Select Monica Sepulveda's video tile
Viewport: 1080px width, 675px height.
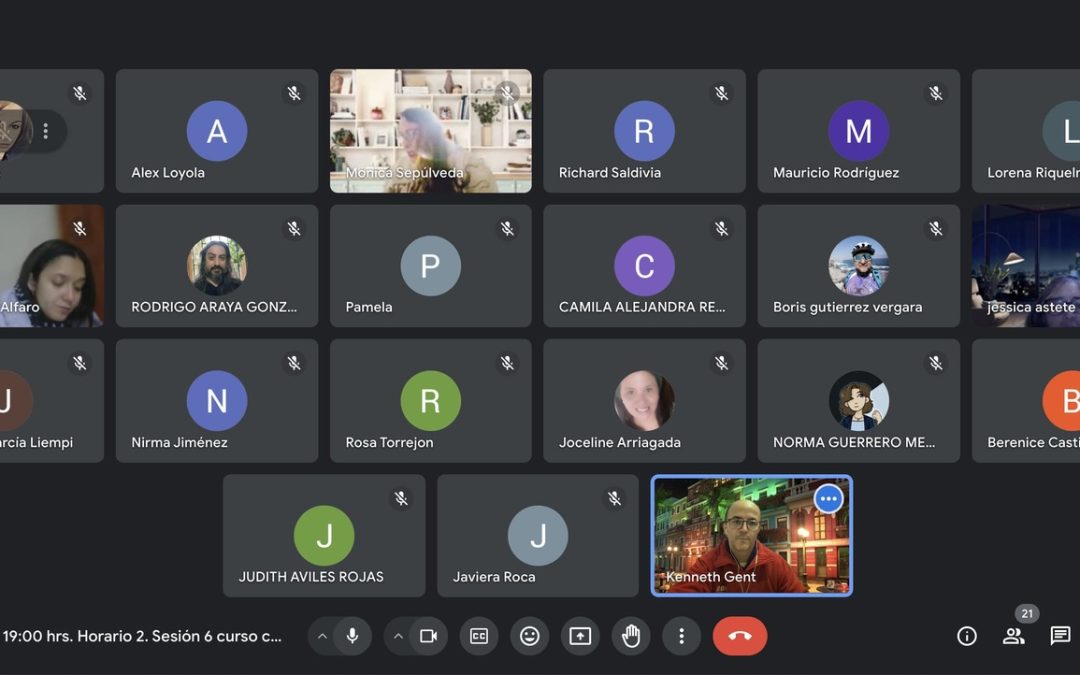tap(430, 131)
